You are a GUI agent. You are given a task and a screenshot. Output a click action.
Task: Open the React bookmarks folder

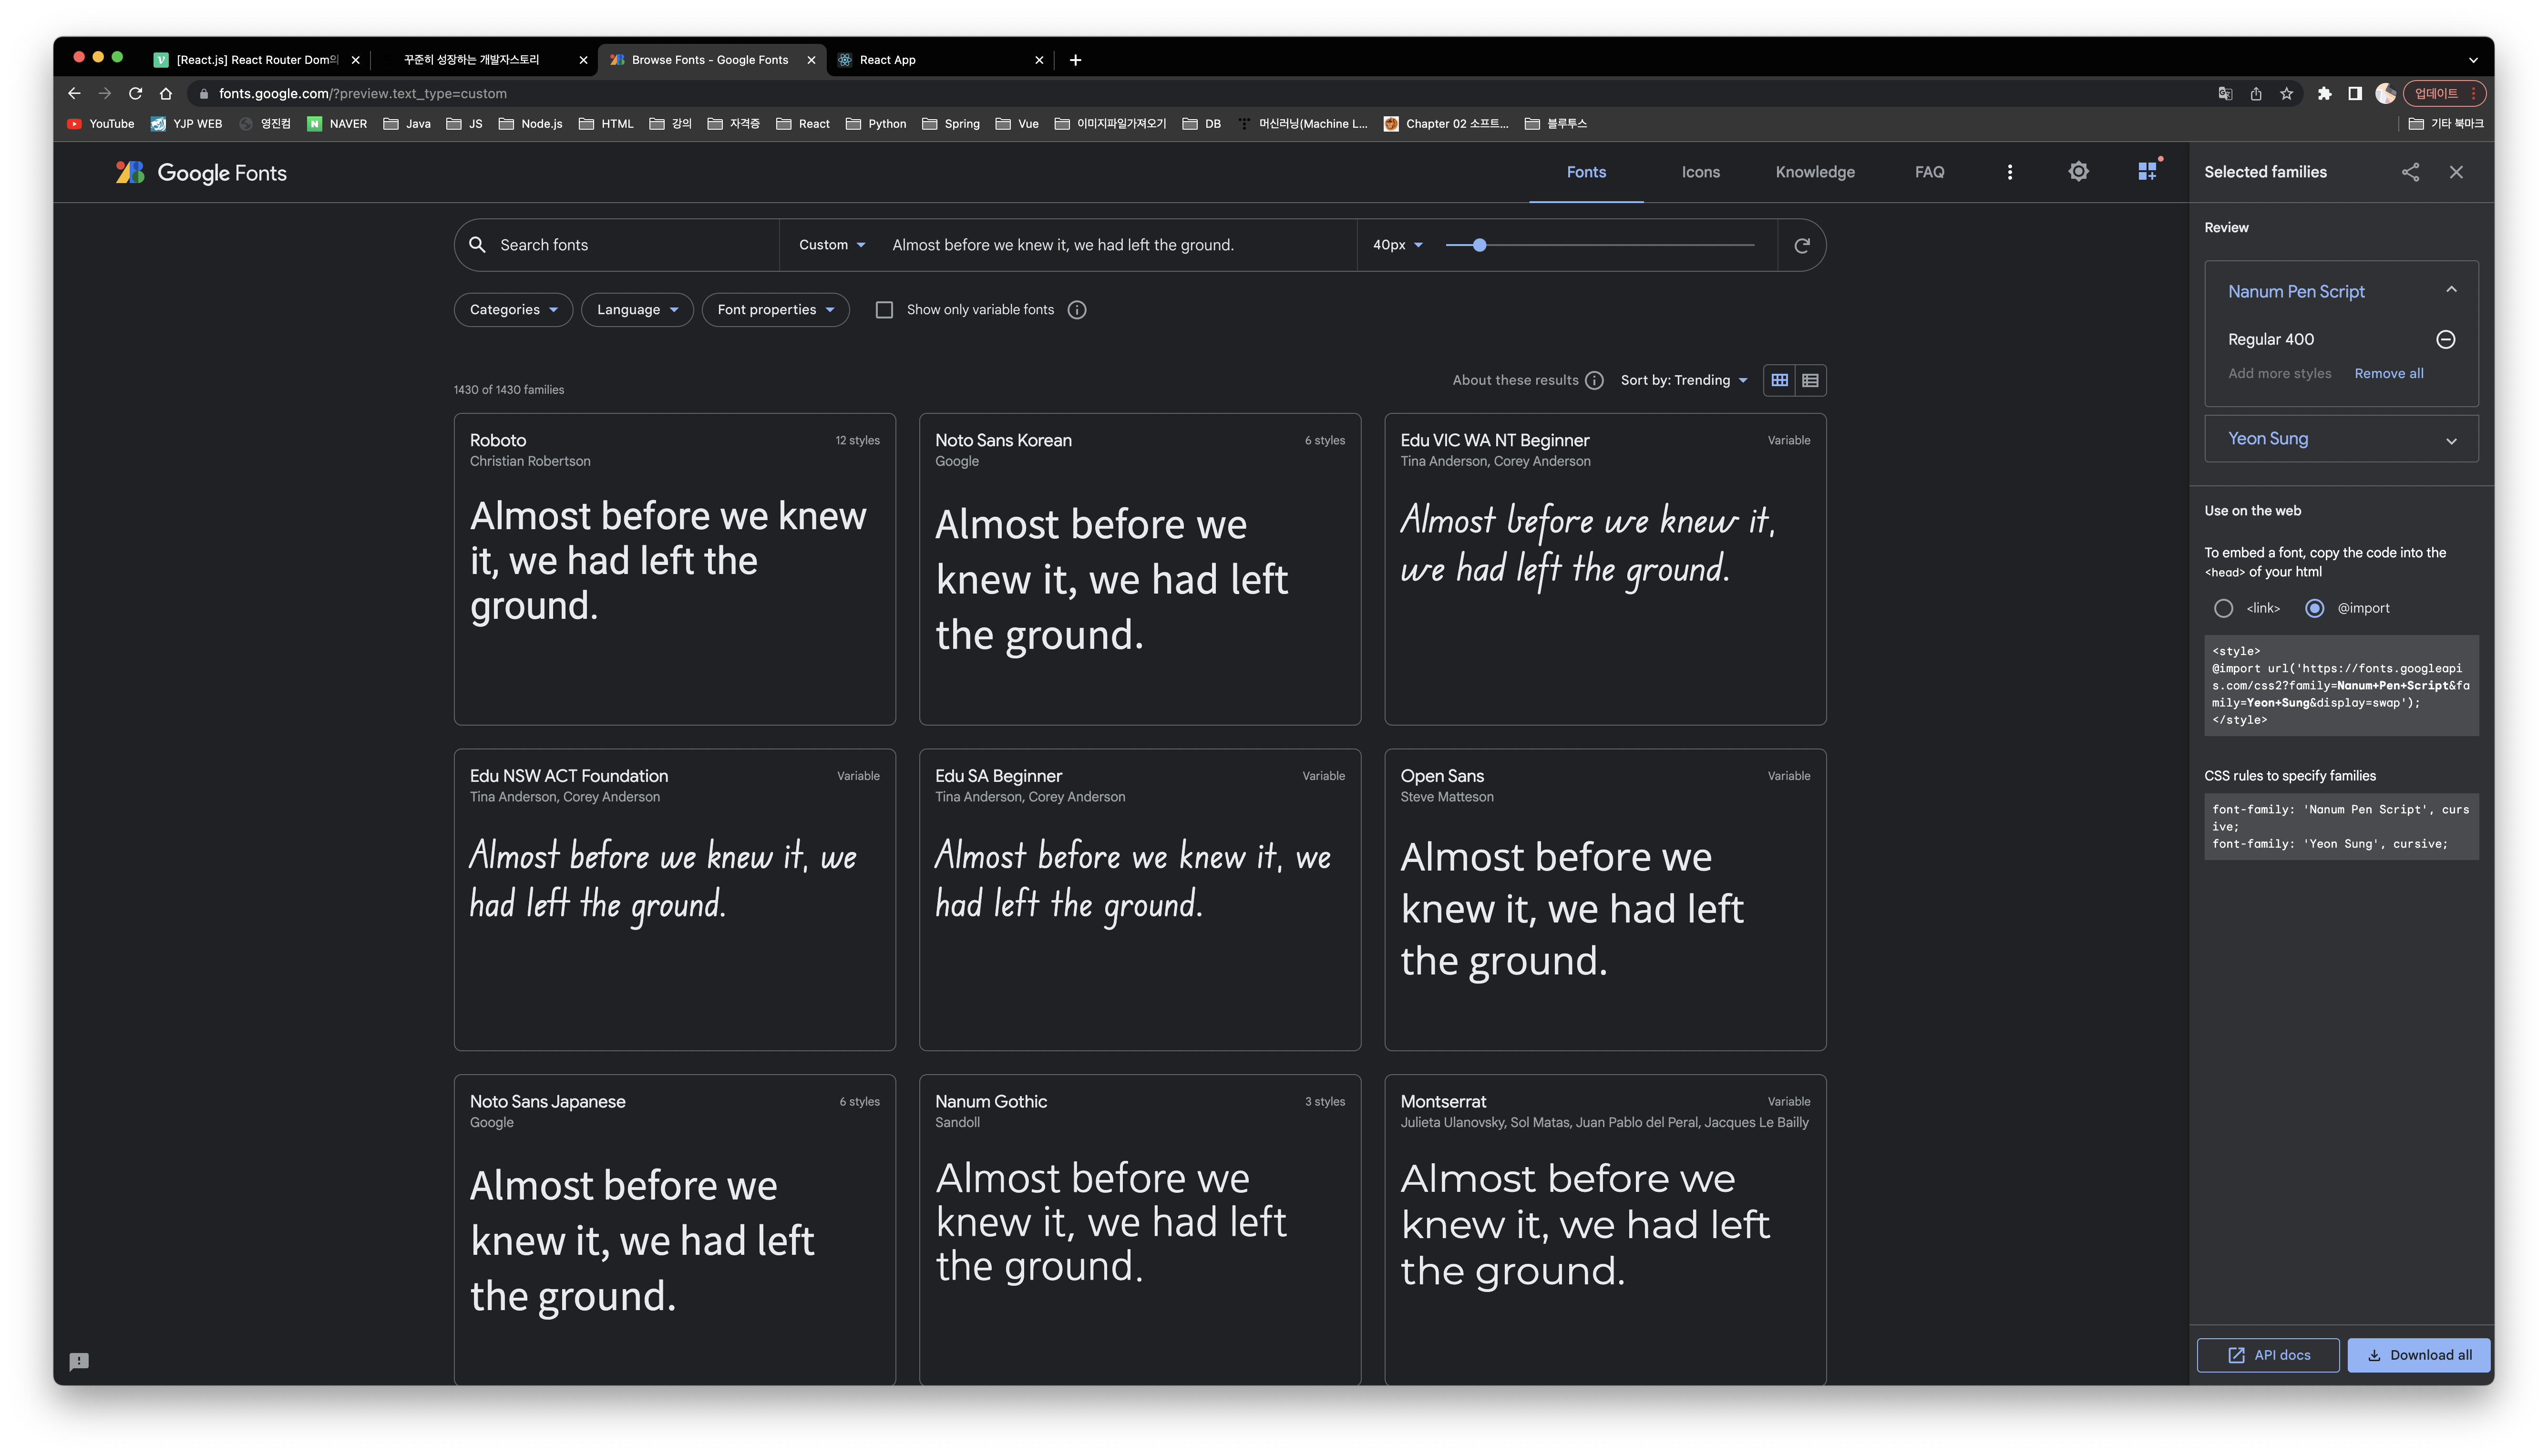click(x=803, y=124)
